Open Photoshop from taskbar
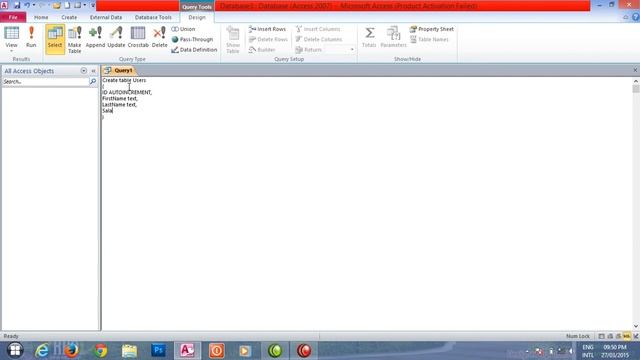This screenshot has width=640, height=360. click(x=158, y=350)
